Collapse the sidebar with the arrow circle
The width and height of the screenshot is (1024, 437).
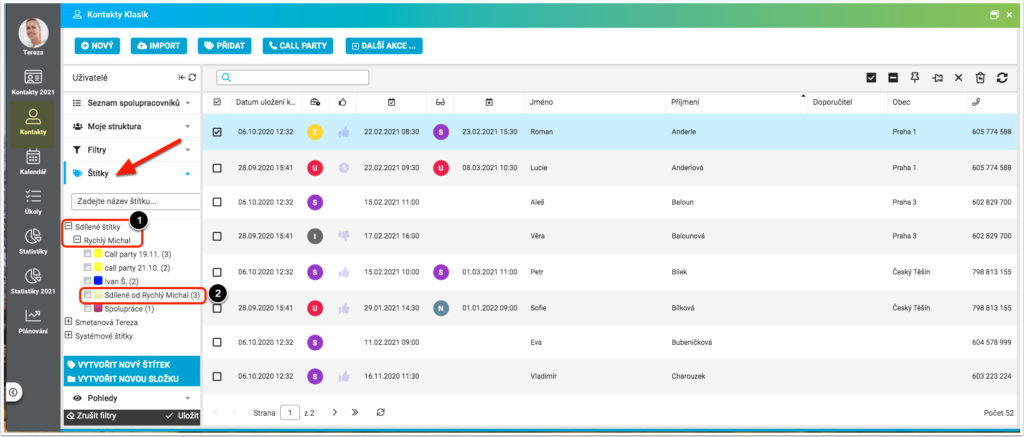[13, 392]
